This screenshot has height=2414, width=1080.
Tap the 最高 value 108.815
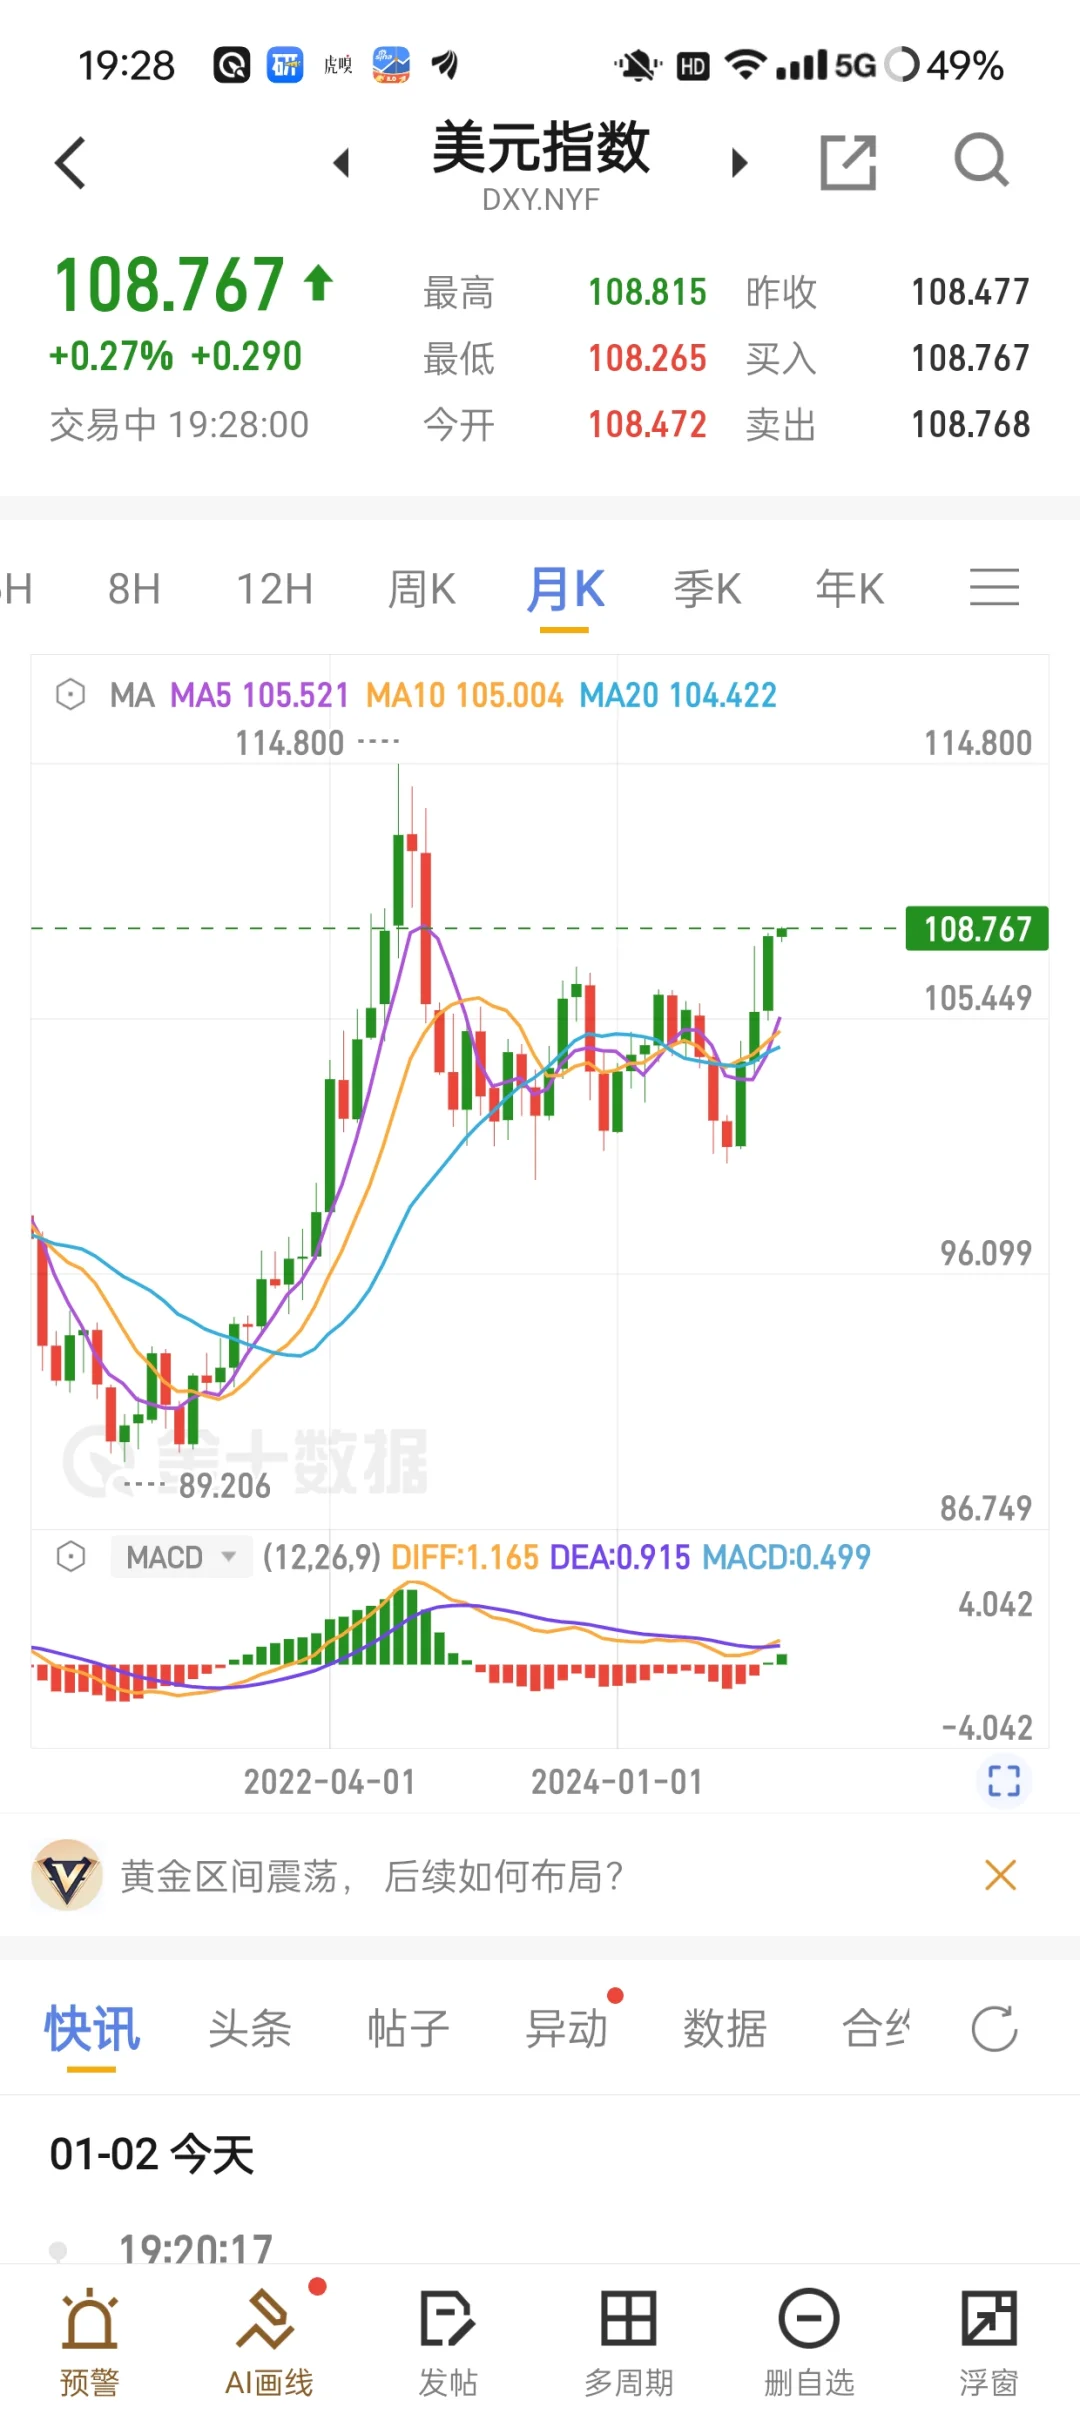[647, 292]
